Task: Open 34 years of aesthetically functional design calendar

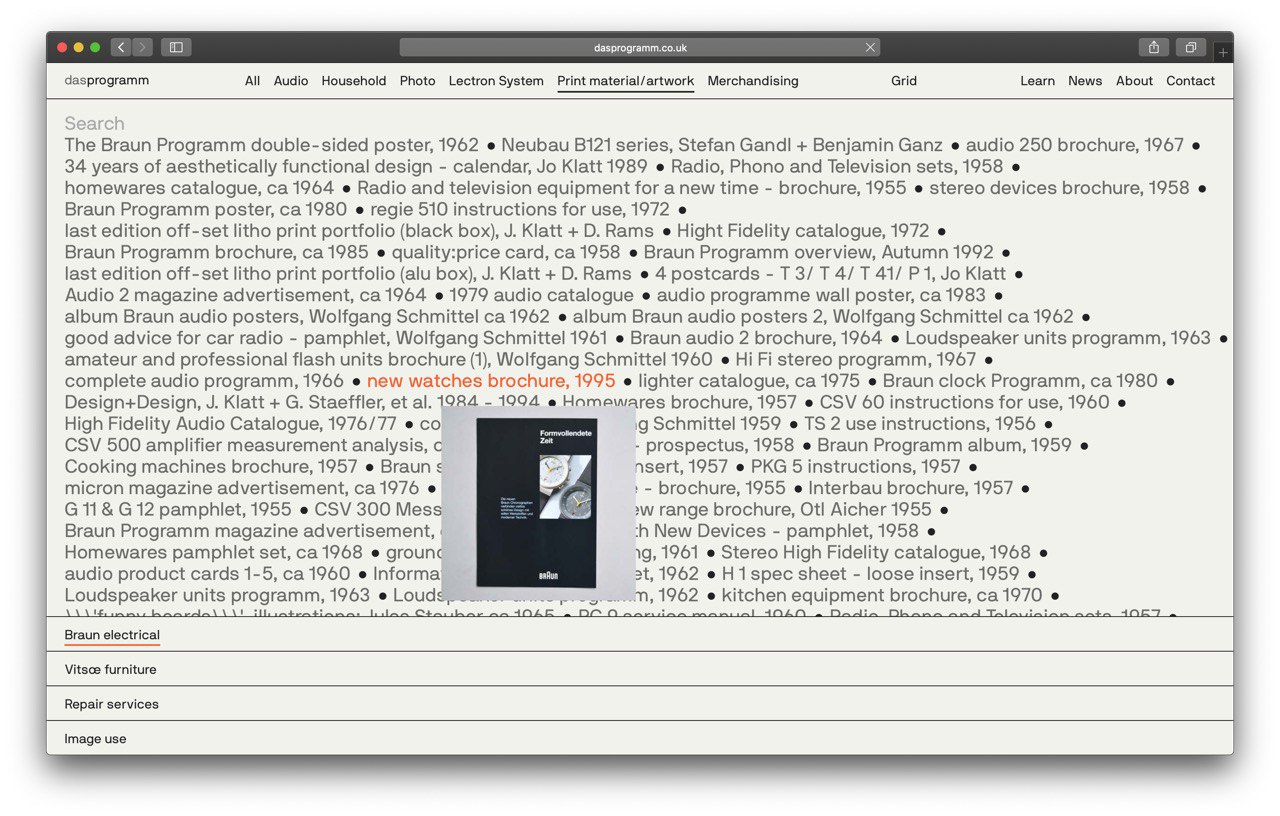Action: [x=356, y=166]
